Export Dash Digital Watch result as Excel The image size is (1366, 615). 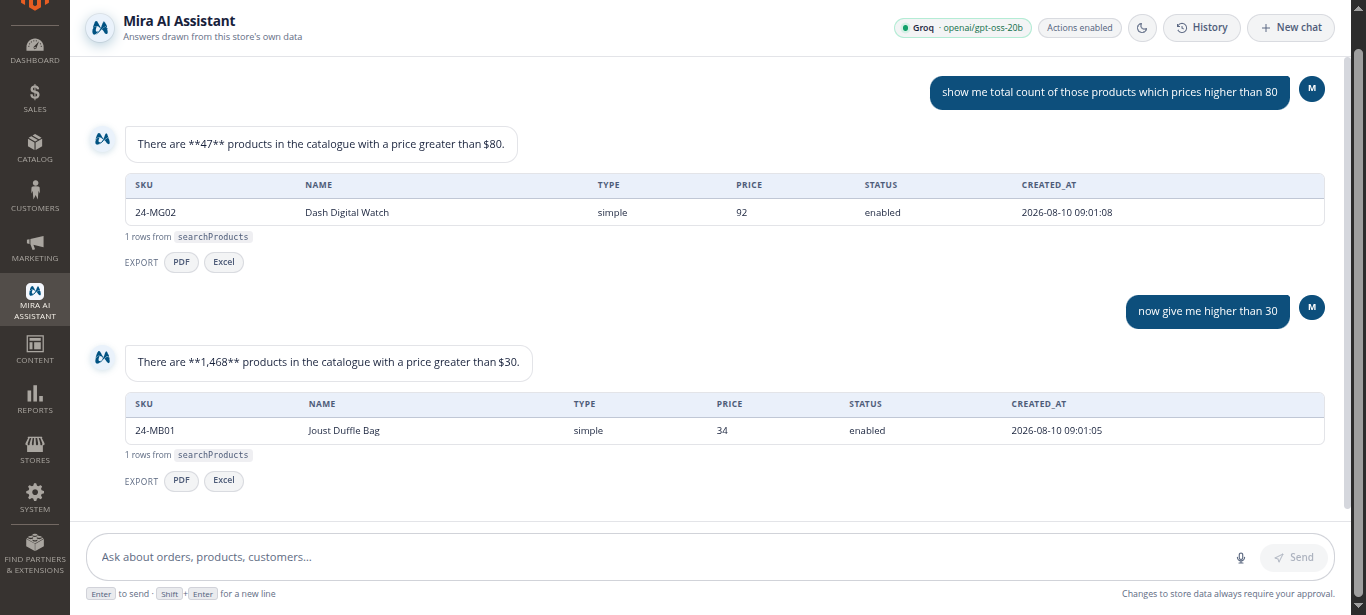click(x=224, y=262)
